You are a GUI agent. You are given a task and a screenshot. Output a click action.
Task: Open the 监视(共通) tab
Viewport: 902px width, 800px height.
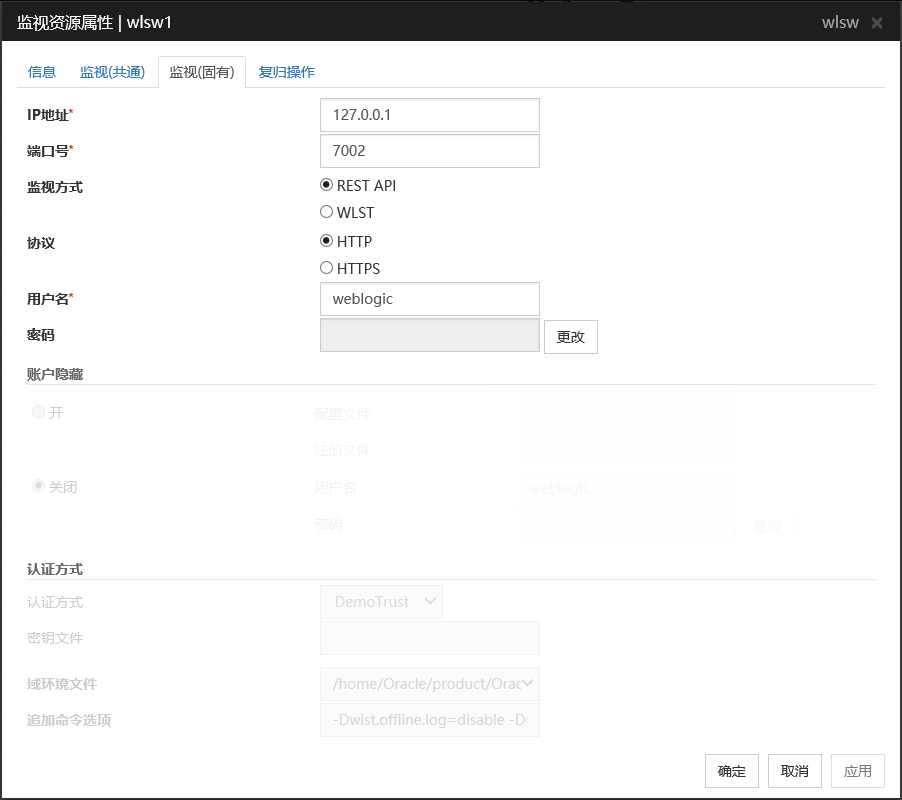click(112, 72)
